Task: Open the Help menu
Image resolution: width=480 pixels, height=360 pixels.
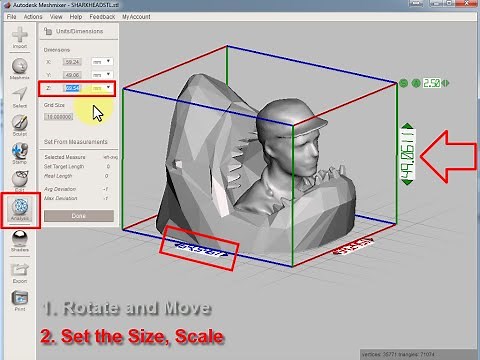Action: click(x=76, y=17)
